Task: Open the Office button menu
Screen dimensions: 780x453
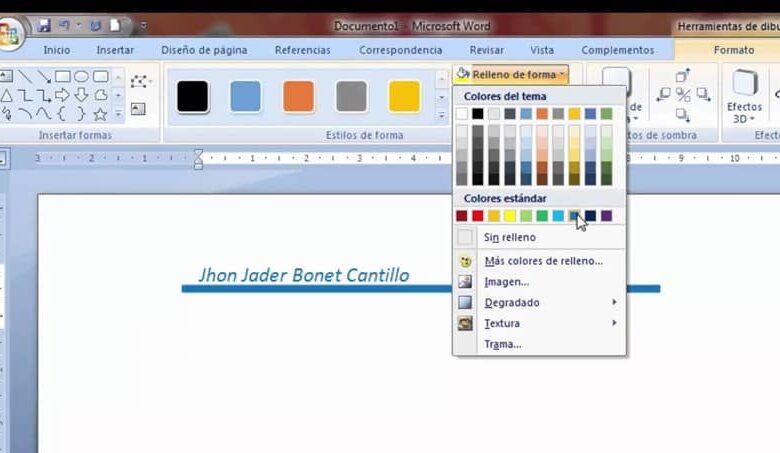Action: pyautogui.click(x=9, y=33)
